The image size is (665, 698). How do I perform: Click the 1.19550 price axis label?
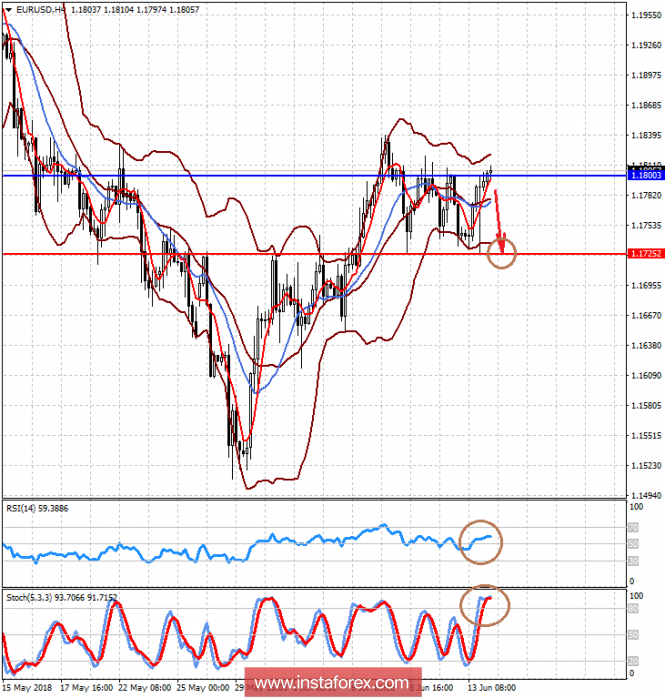[646, 15]
